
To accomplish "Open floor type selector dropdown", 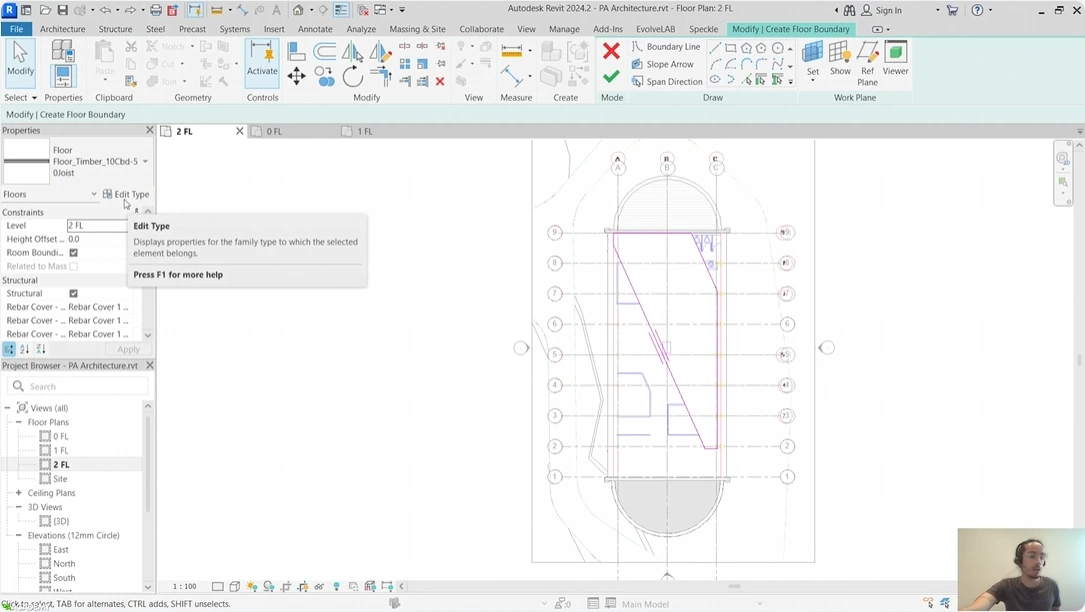I will (x=145, y=161).
